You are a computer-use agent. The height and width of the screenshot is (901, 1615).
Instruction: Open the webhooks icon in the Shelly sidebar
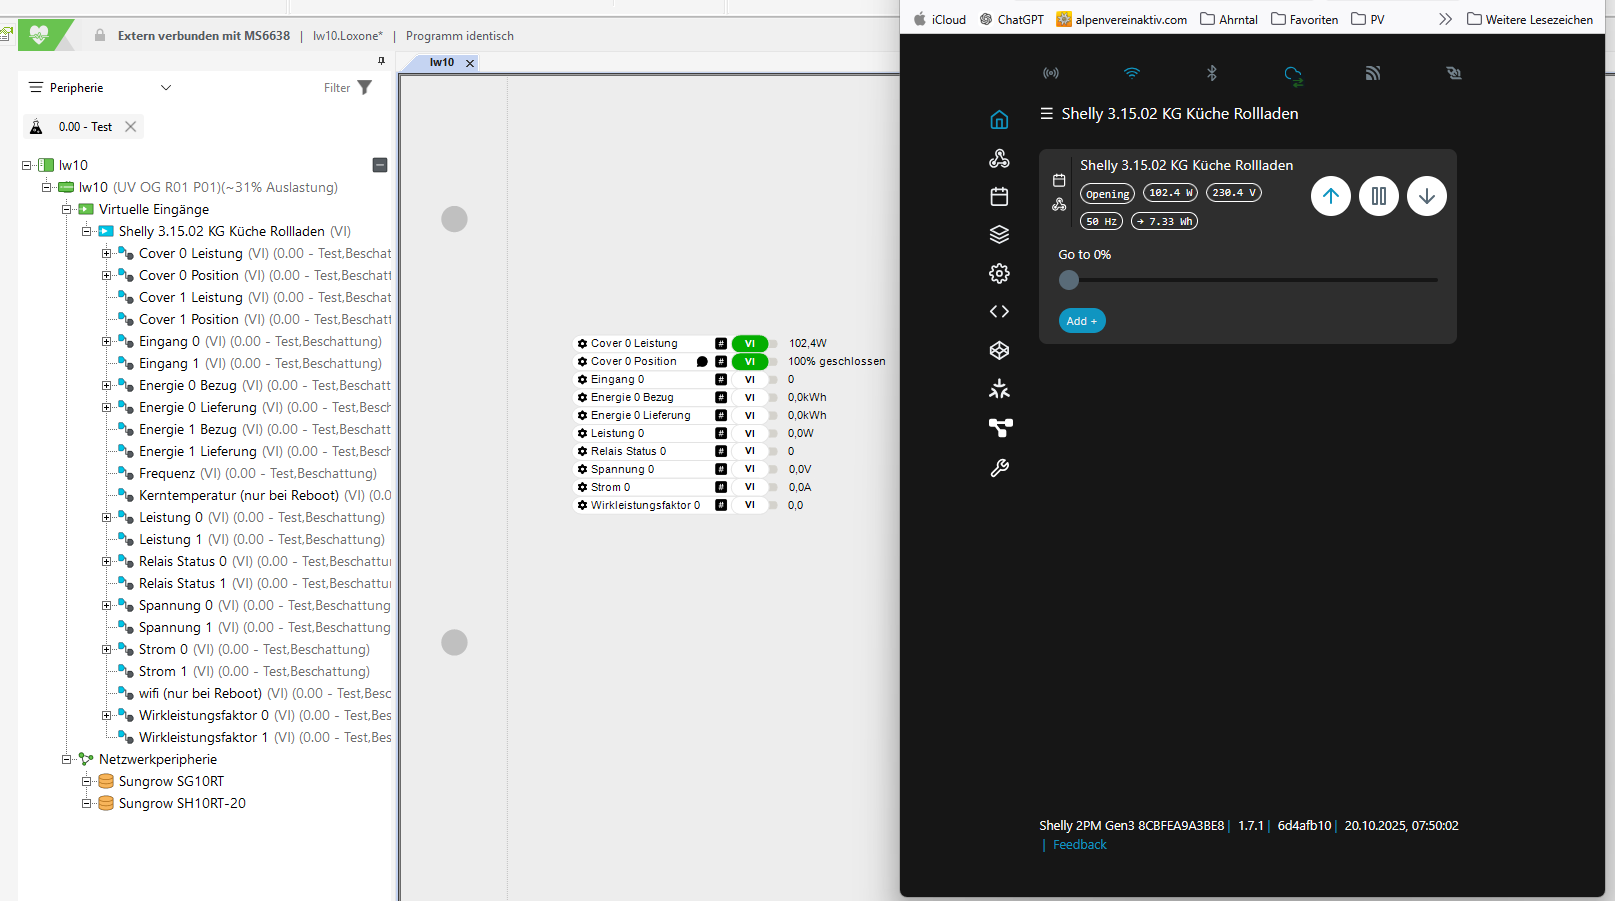999,158
